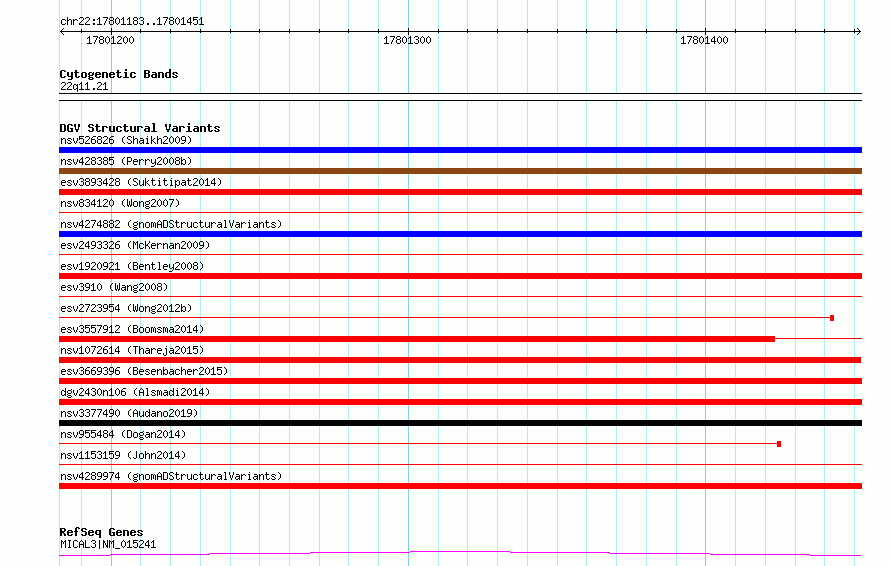Open esv3910 (Wang2008) variant label
890x566 pixels.
[x=114, y=287]
